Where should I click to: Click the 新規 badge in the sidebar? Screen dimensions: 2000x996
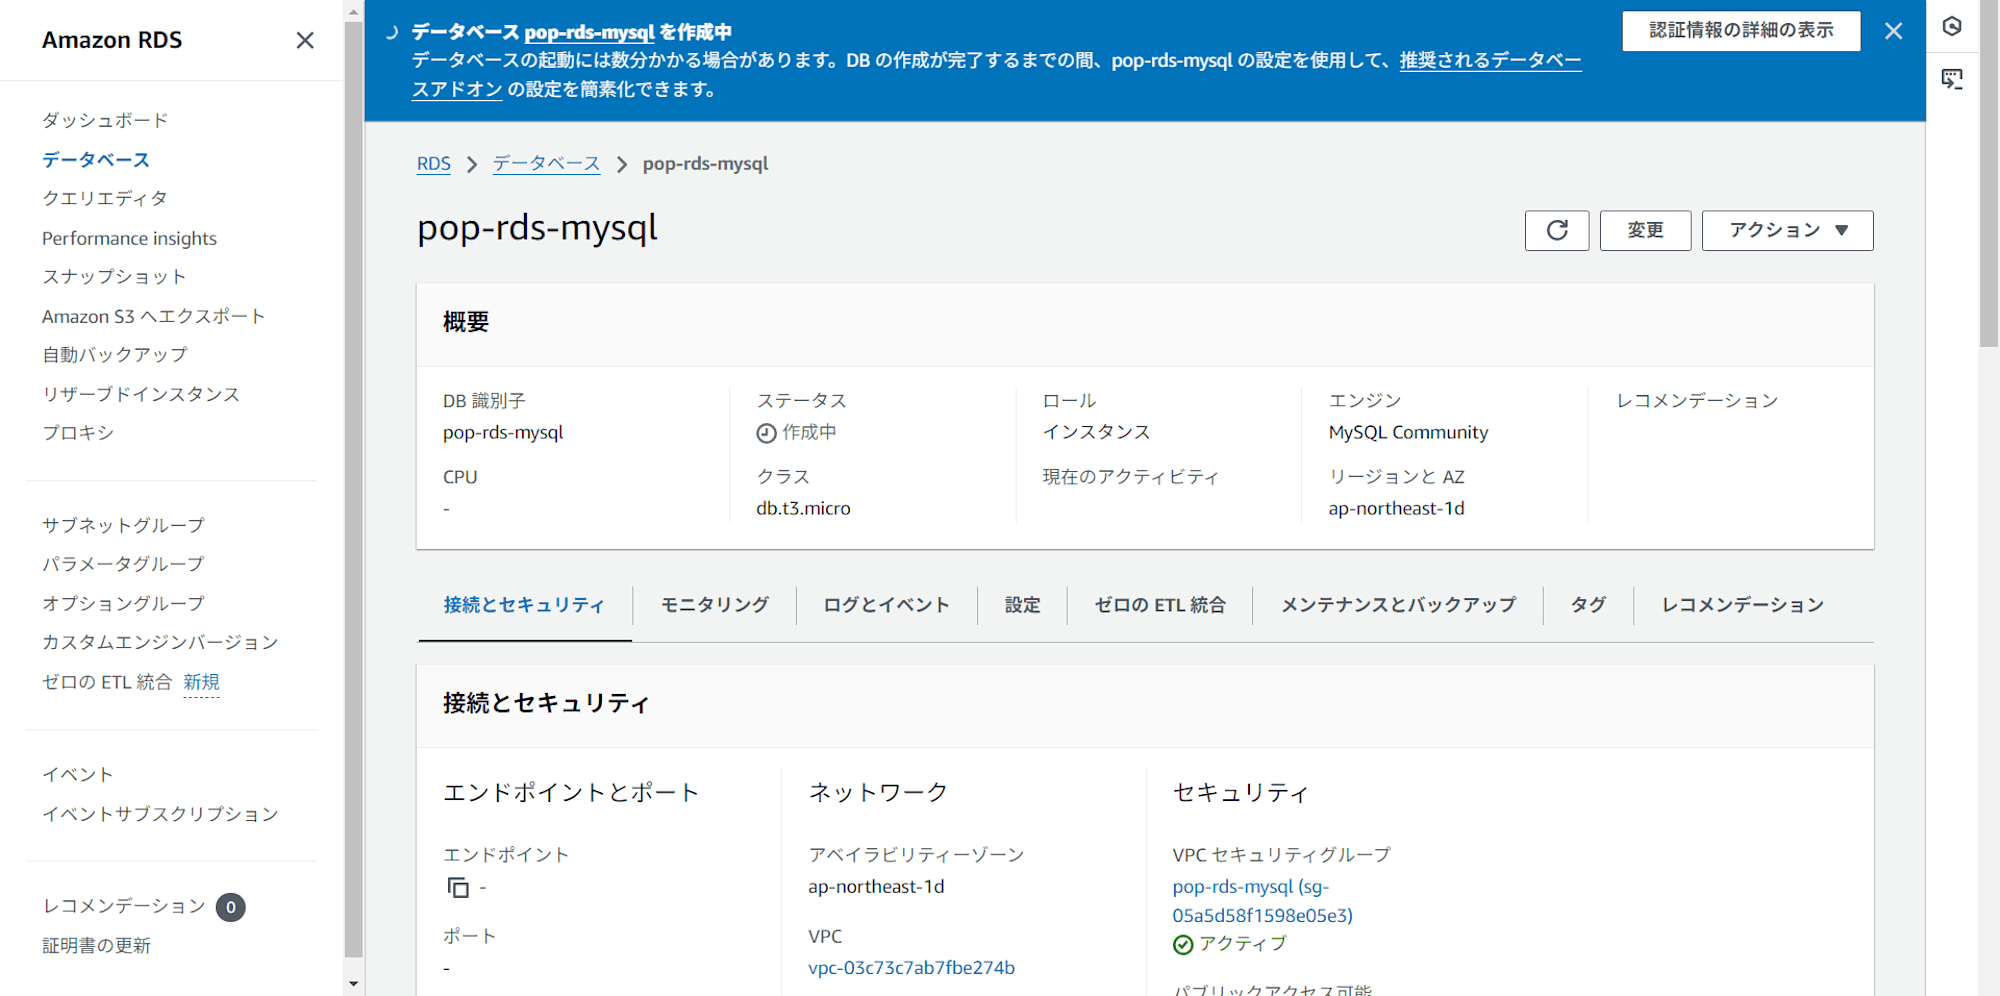tap(201, 682)
